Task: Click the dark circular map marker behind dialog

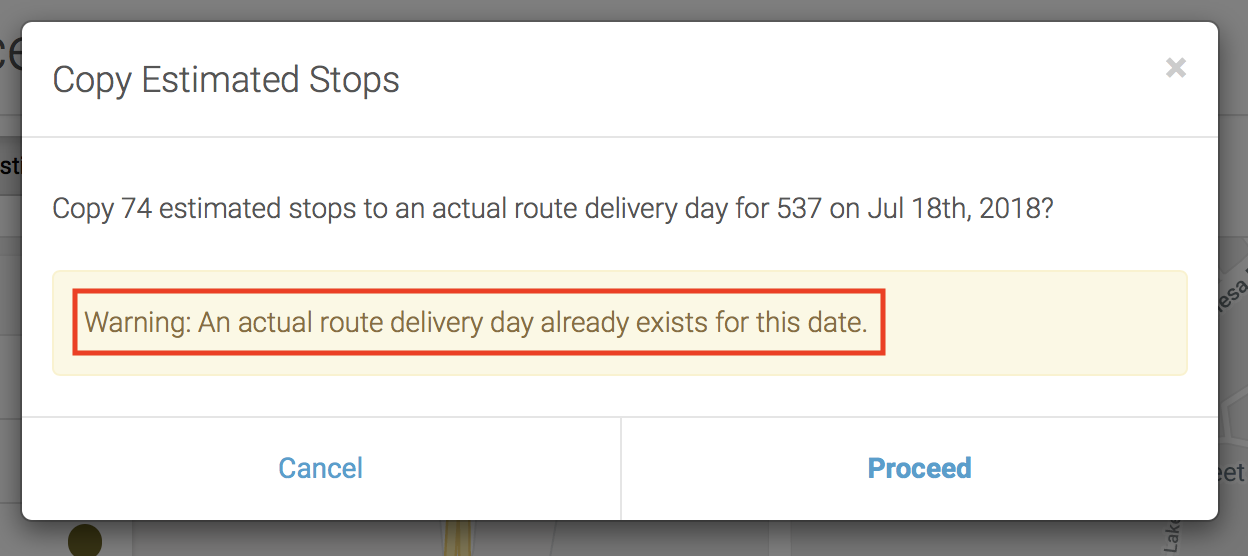Action: coord(84,540)
